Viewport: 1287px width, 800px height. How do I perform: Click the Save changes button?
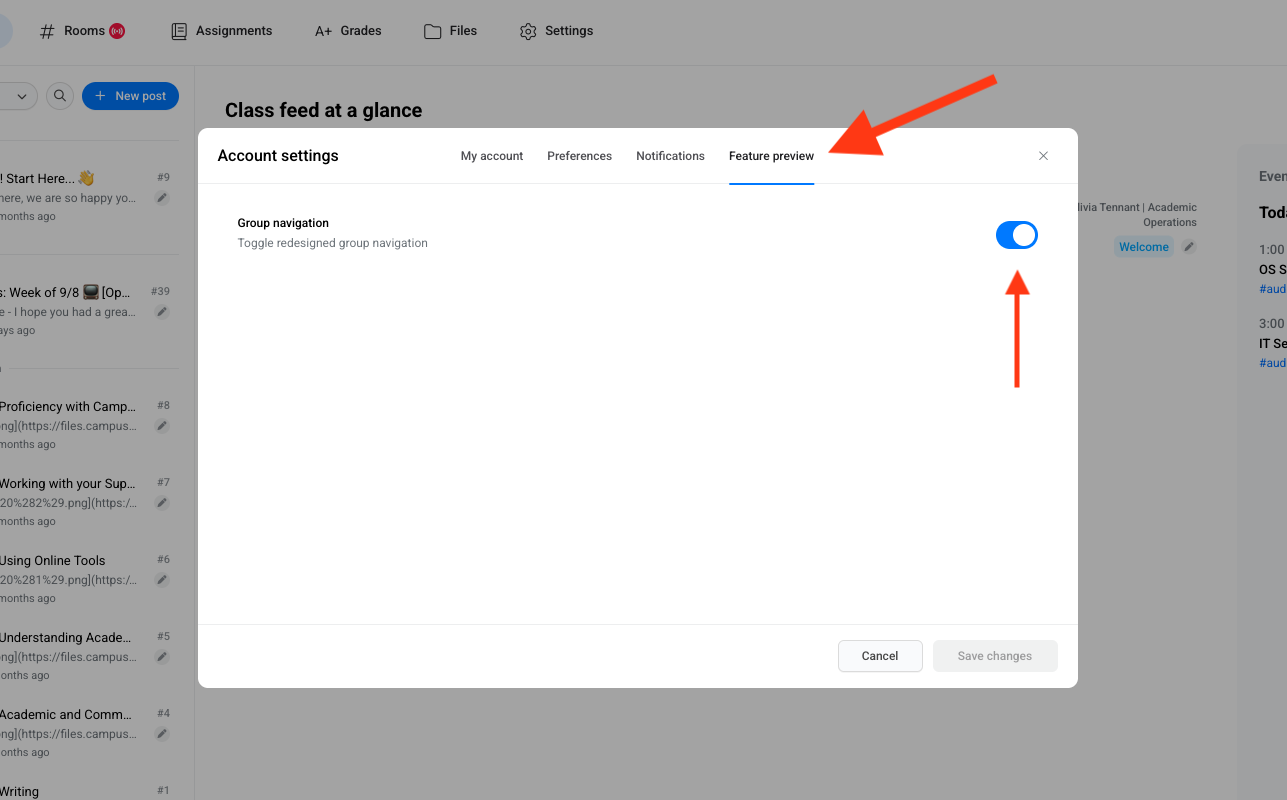click(994, 656)
